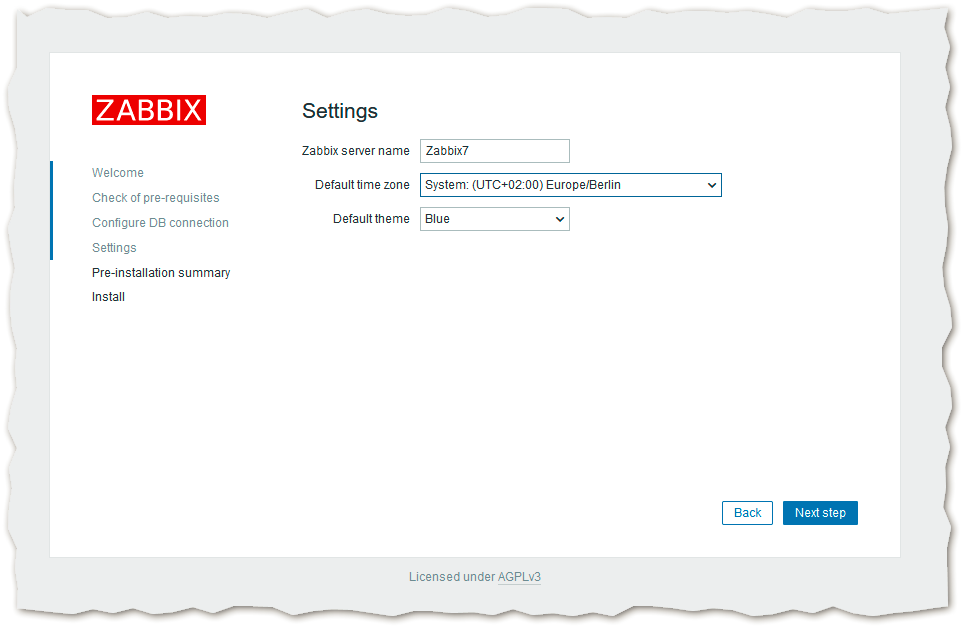The height and width of the screenshot is (628, 964).
Task: Select the Install step in sidebar
Action: [x=108, y=297]
